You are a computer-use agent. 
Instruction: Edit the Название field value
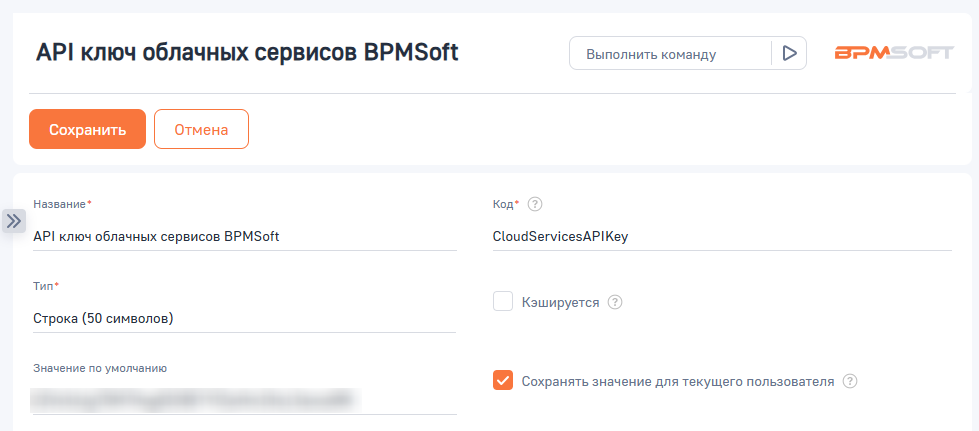click(x=245, y=237)
